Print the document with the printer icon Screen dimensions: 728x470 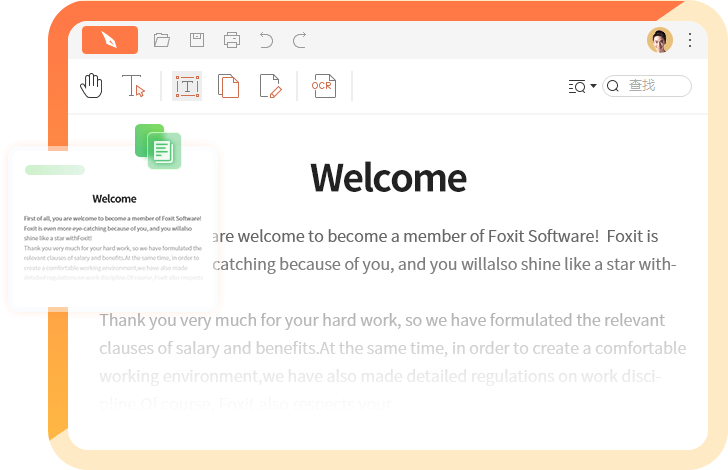pos(232,40)
